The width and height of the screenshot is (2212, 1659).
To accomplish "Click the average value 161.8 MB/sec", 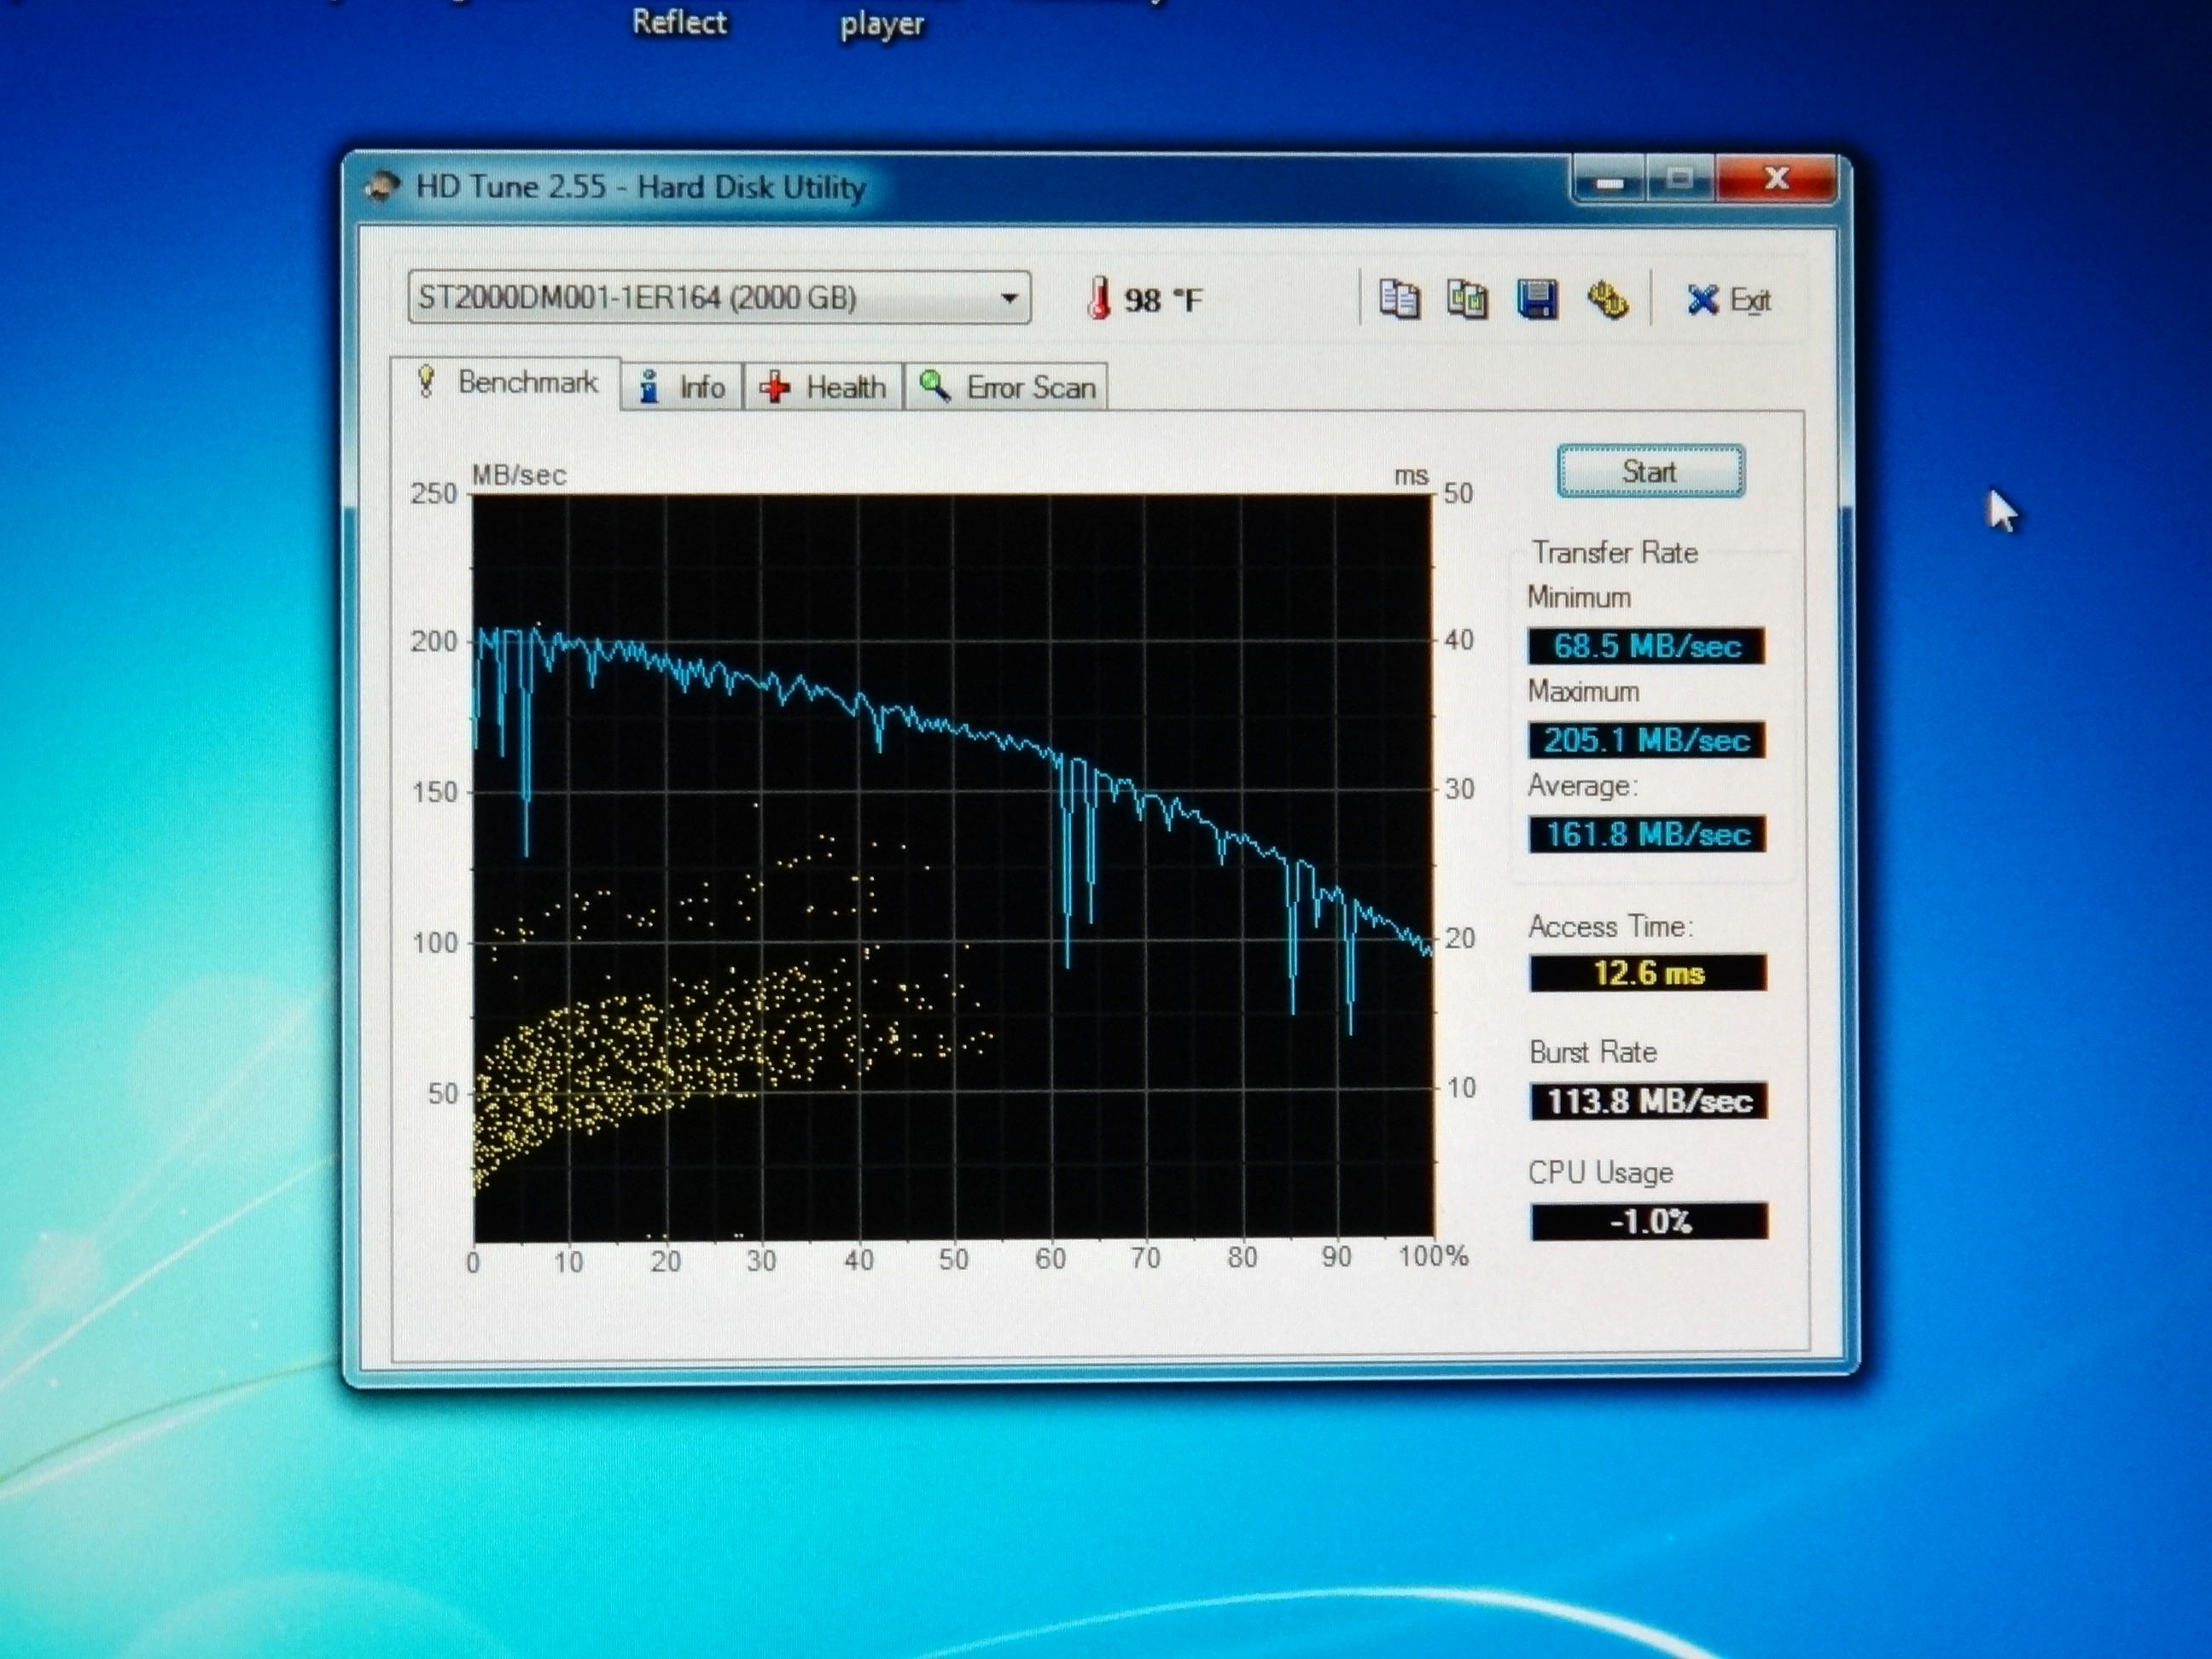I will click(x=1648, y=833).
